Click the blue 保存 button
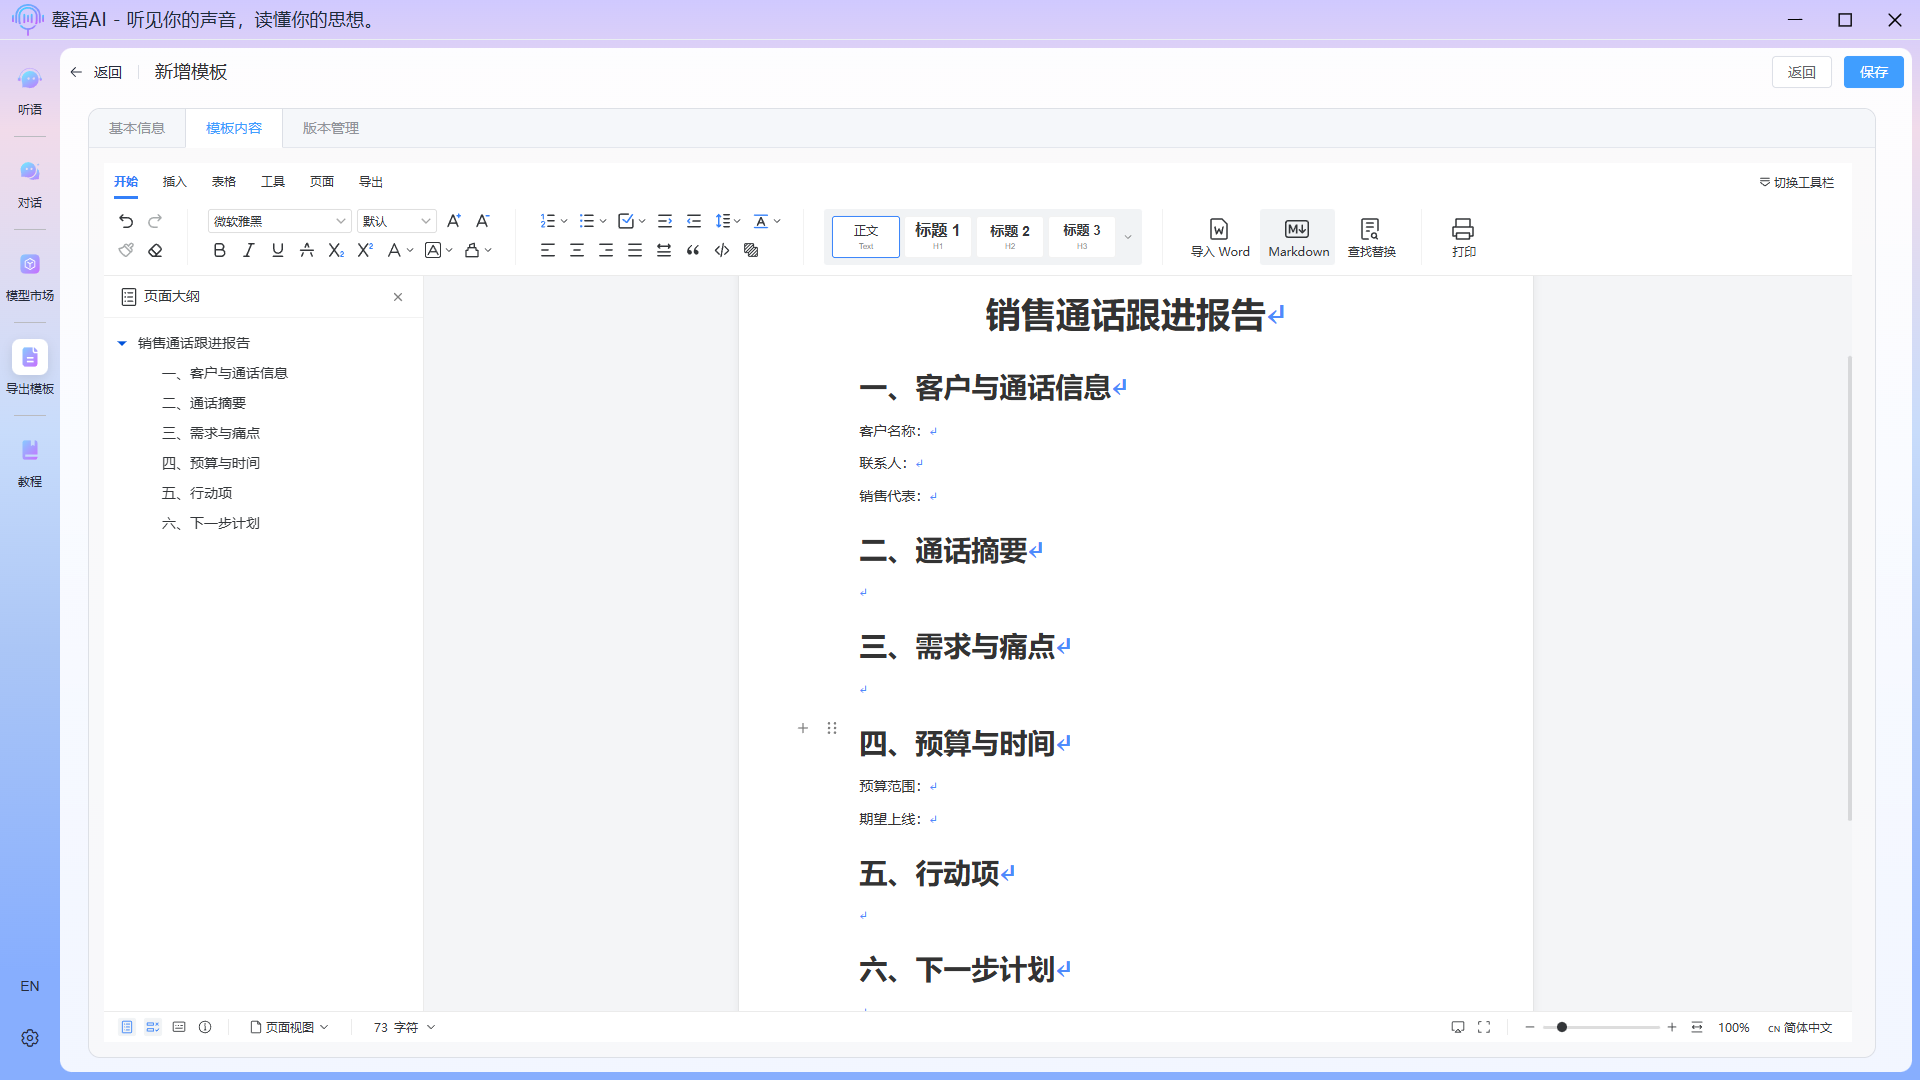1920x1080 pixels. pyautogui.click(x=1873, y=72)
